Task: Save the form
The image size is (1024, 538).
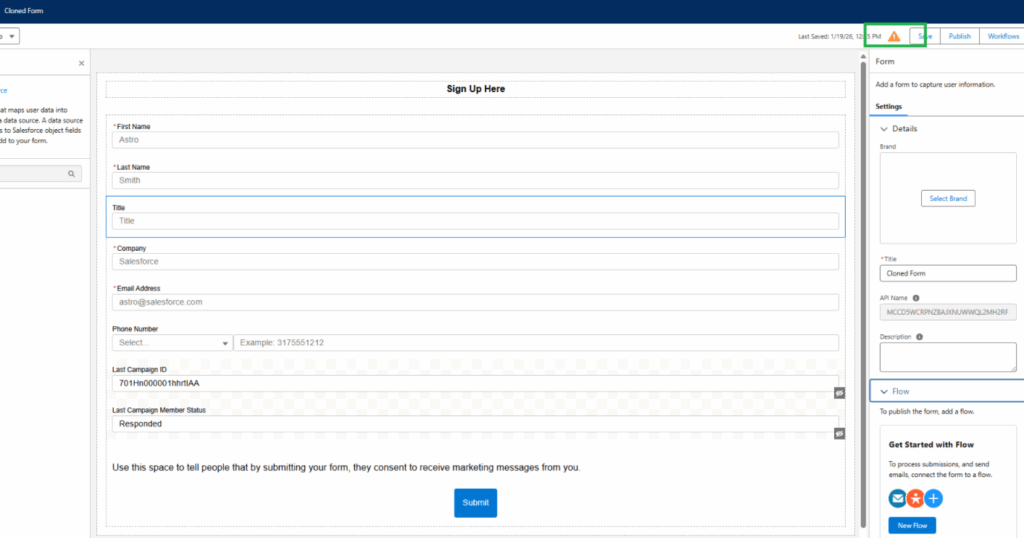Action: click(x=925, y=37)
